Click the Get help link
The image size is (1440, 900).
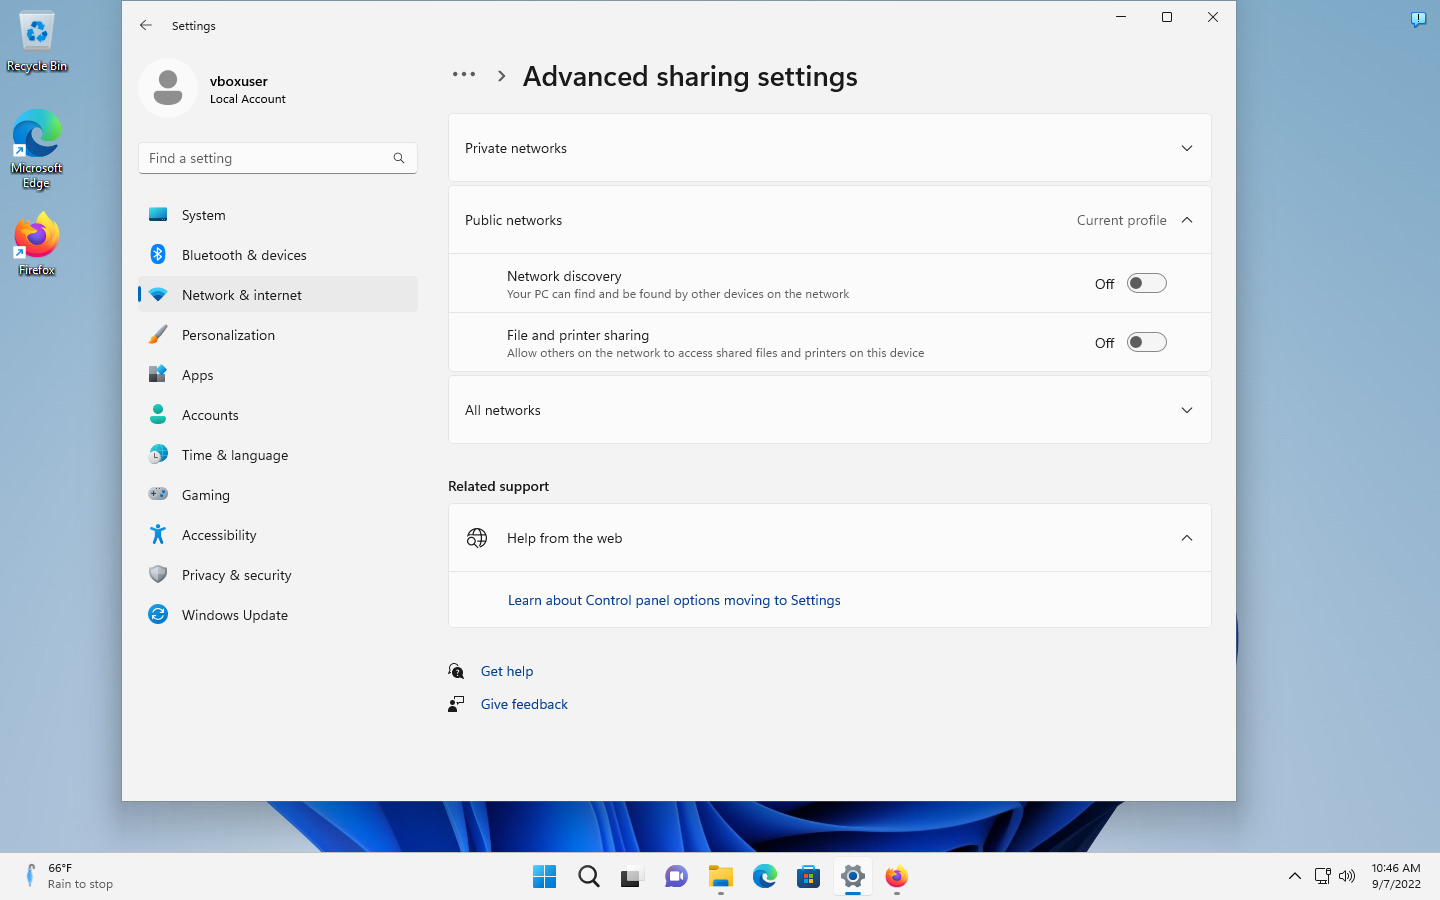click(507, 670)
